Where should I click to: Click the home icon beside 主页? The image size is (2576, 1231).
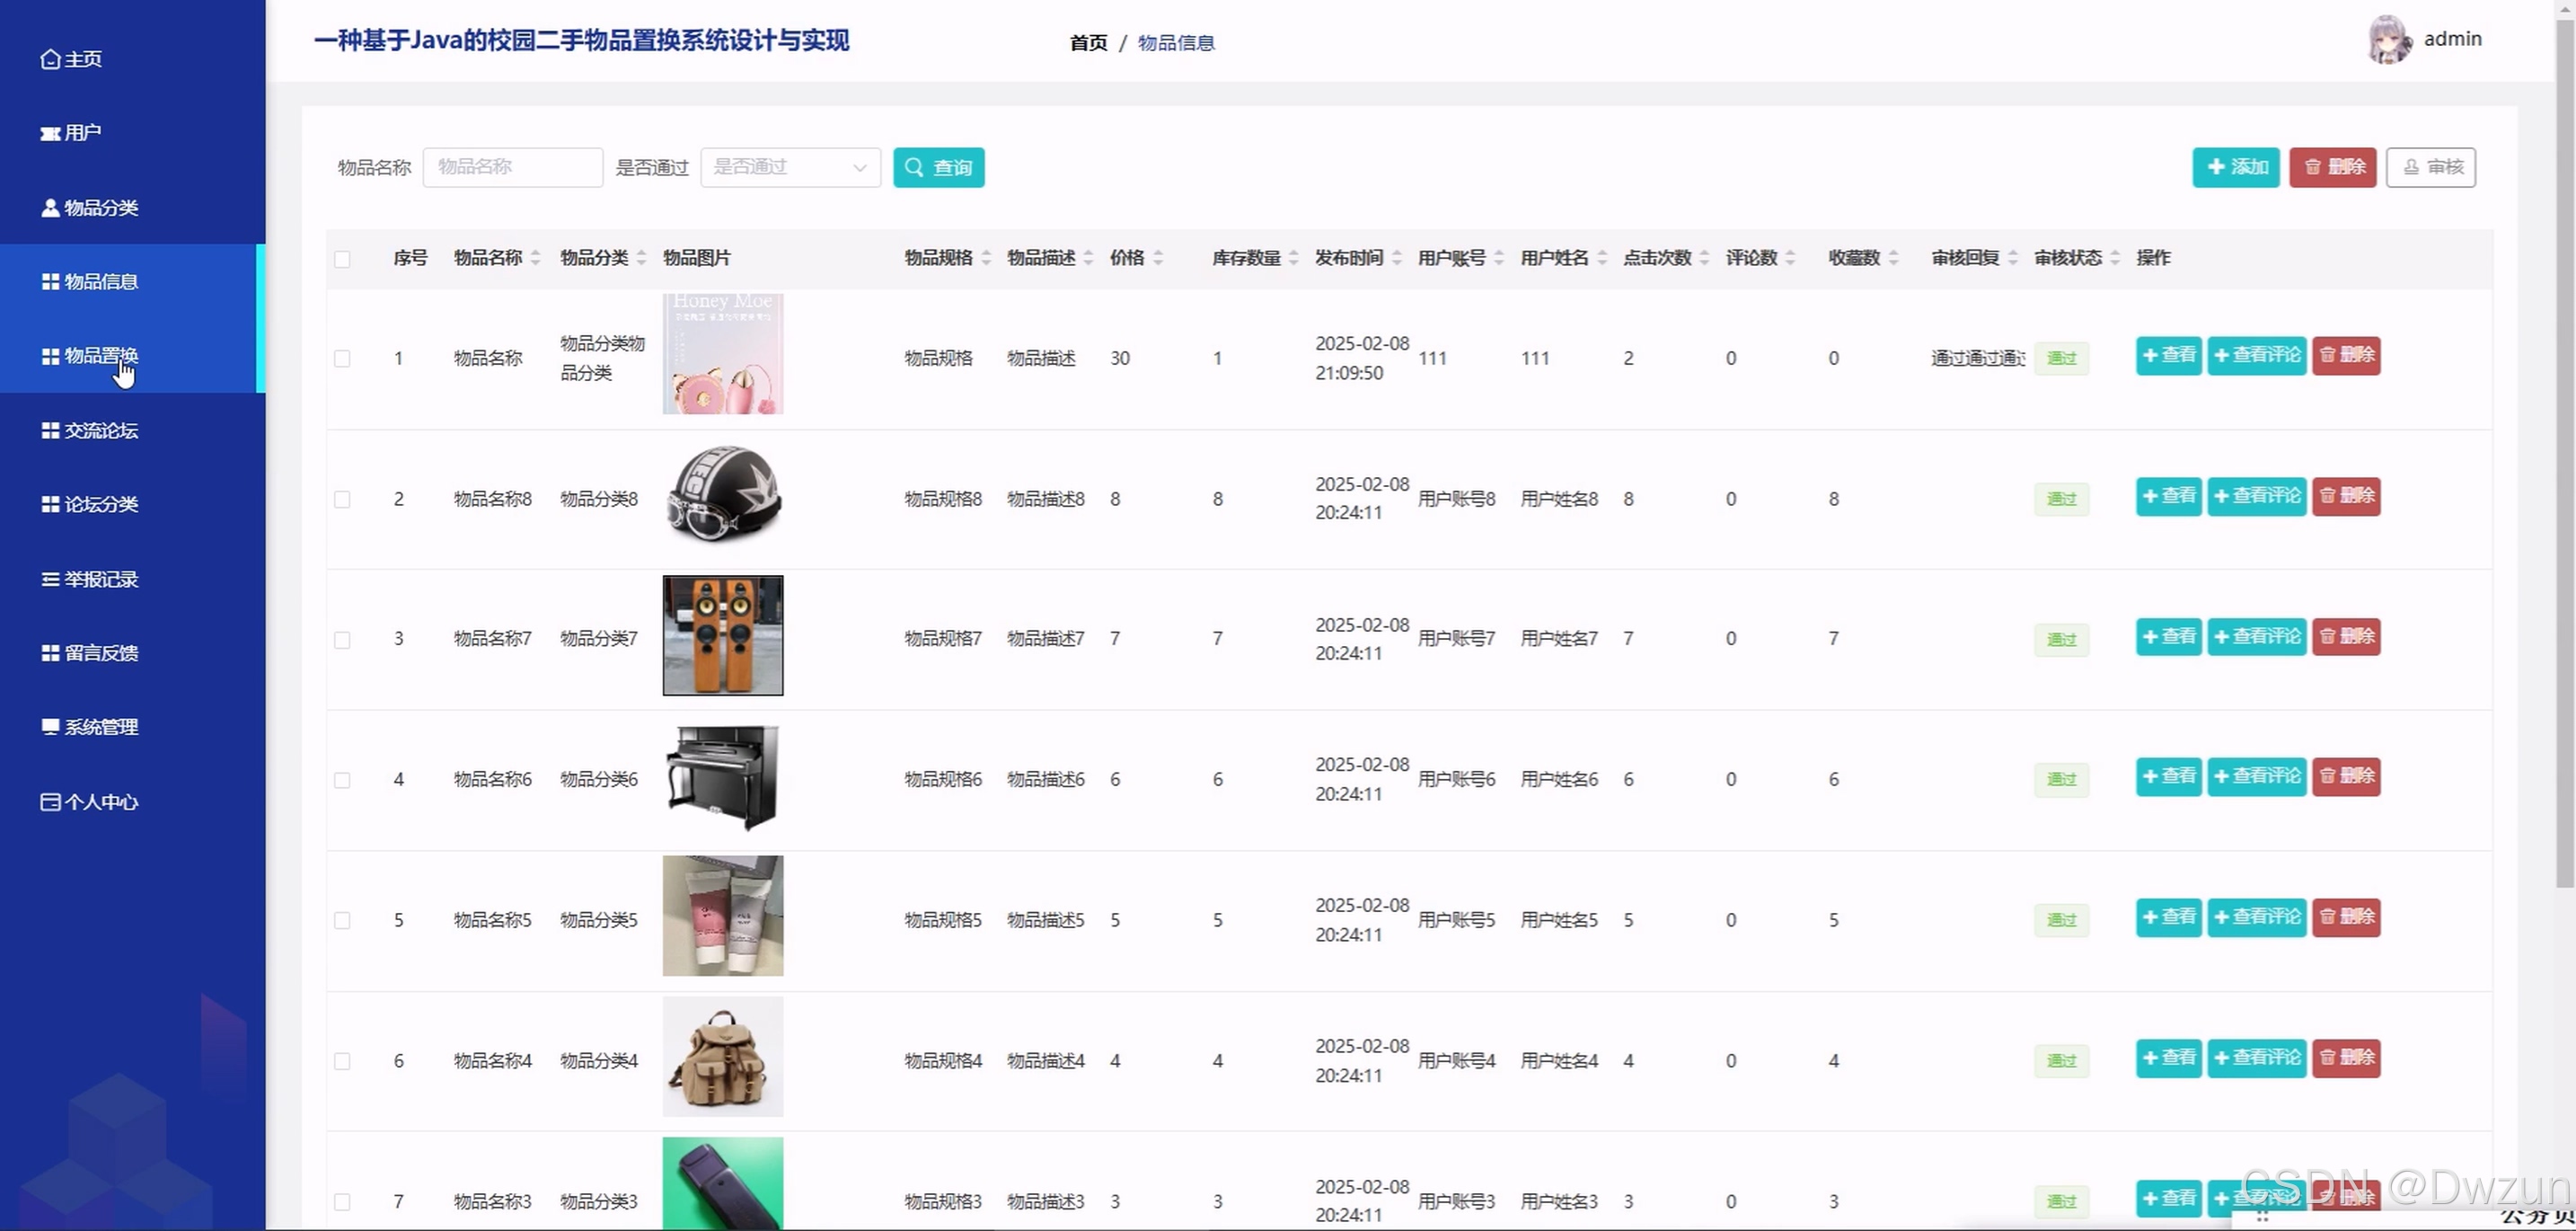point(50,59)
